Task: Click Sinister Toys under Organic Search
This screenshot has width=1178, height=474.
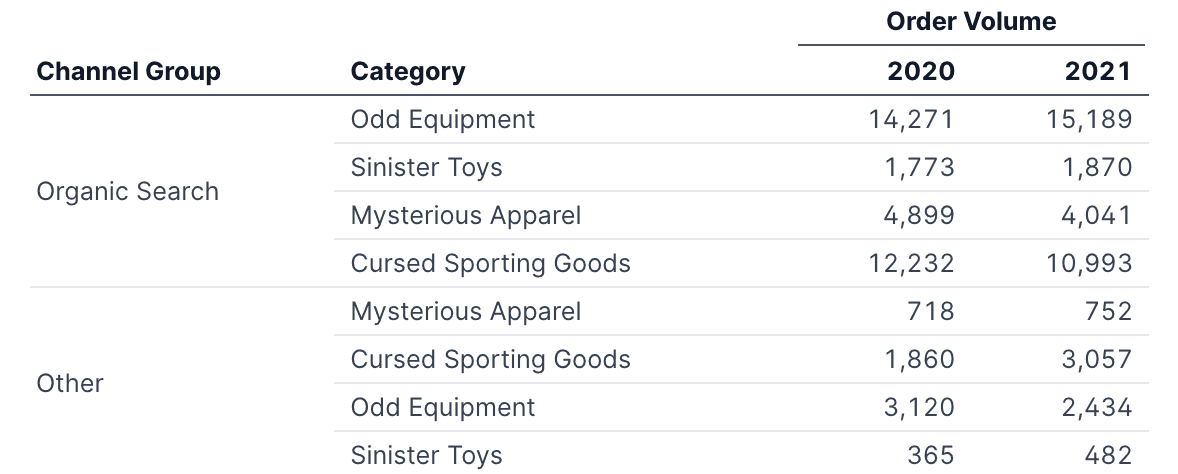Action: tap(426, 167)
